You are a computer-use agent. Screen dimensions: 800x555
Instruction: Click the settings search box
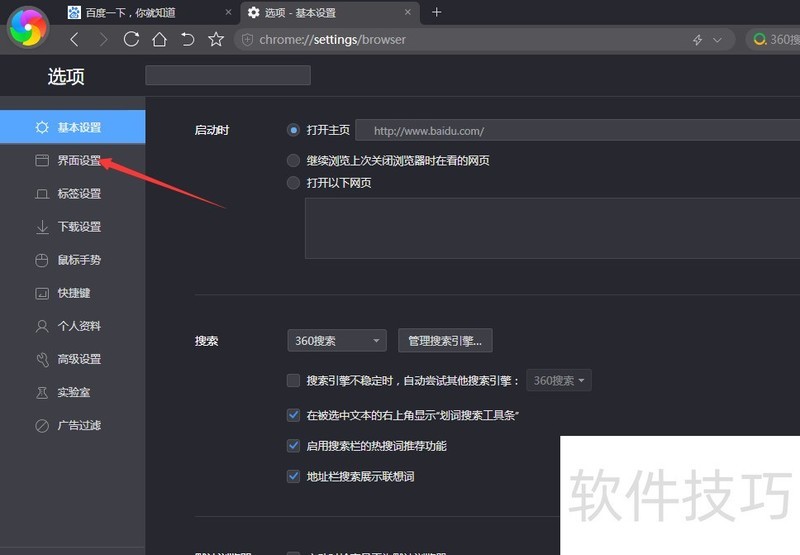pyautogui.click(x=228, y=75)
